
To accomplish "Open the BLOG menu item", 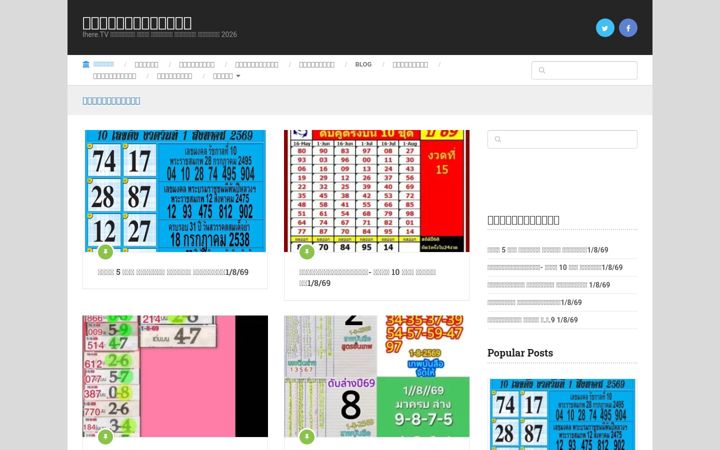I will 363,64.
